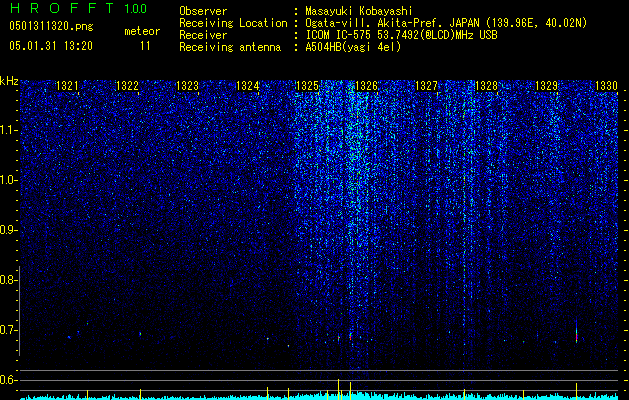
Task: Click the 1327 time axis label
Action: tap(426, 85)
